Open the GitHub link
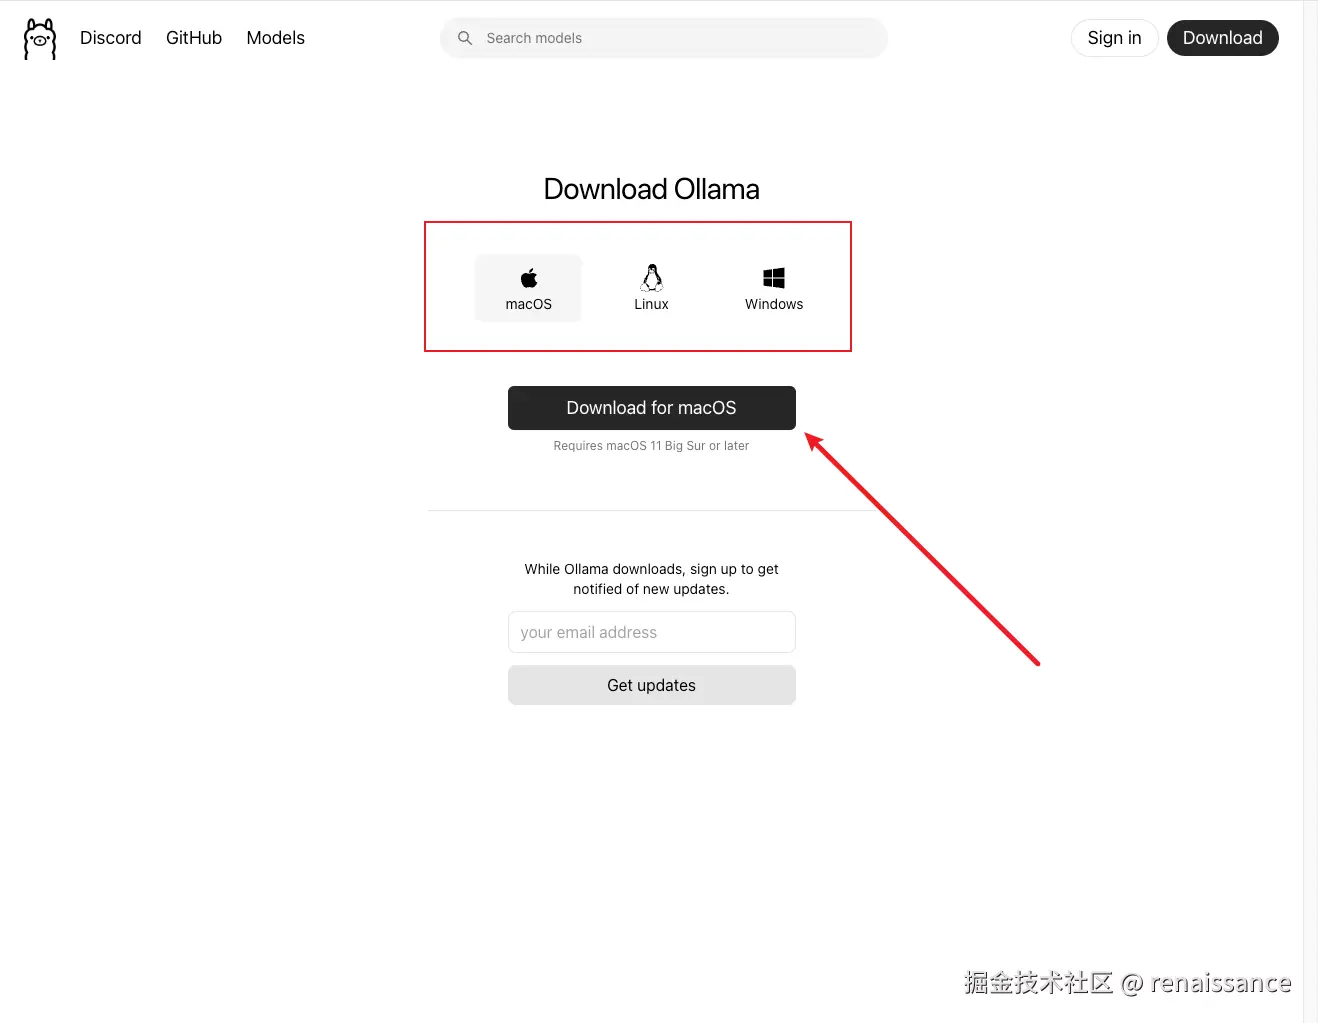 coord(194,38)
